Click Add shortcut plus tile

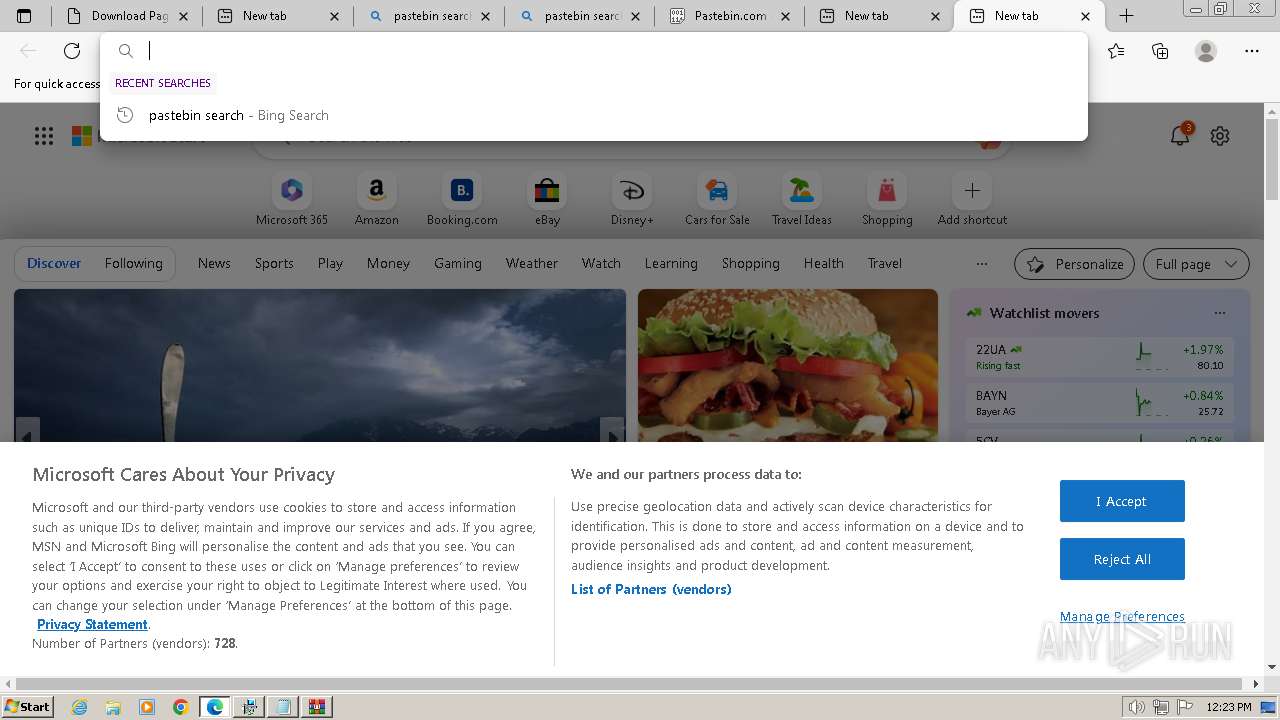point(972,200)
